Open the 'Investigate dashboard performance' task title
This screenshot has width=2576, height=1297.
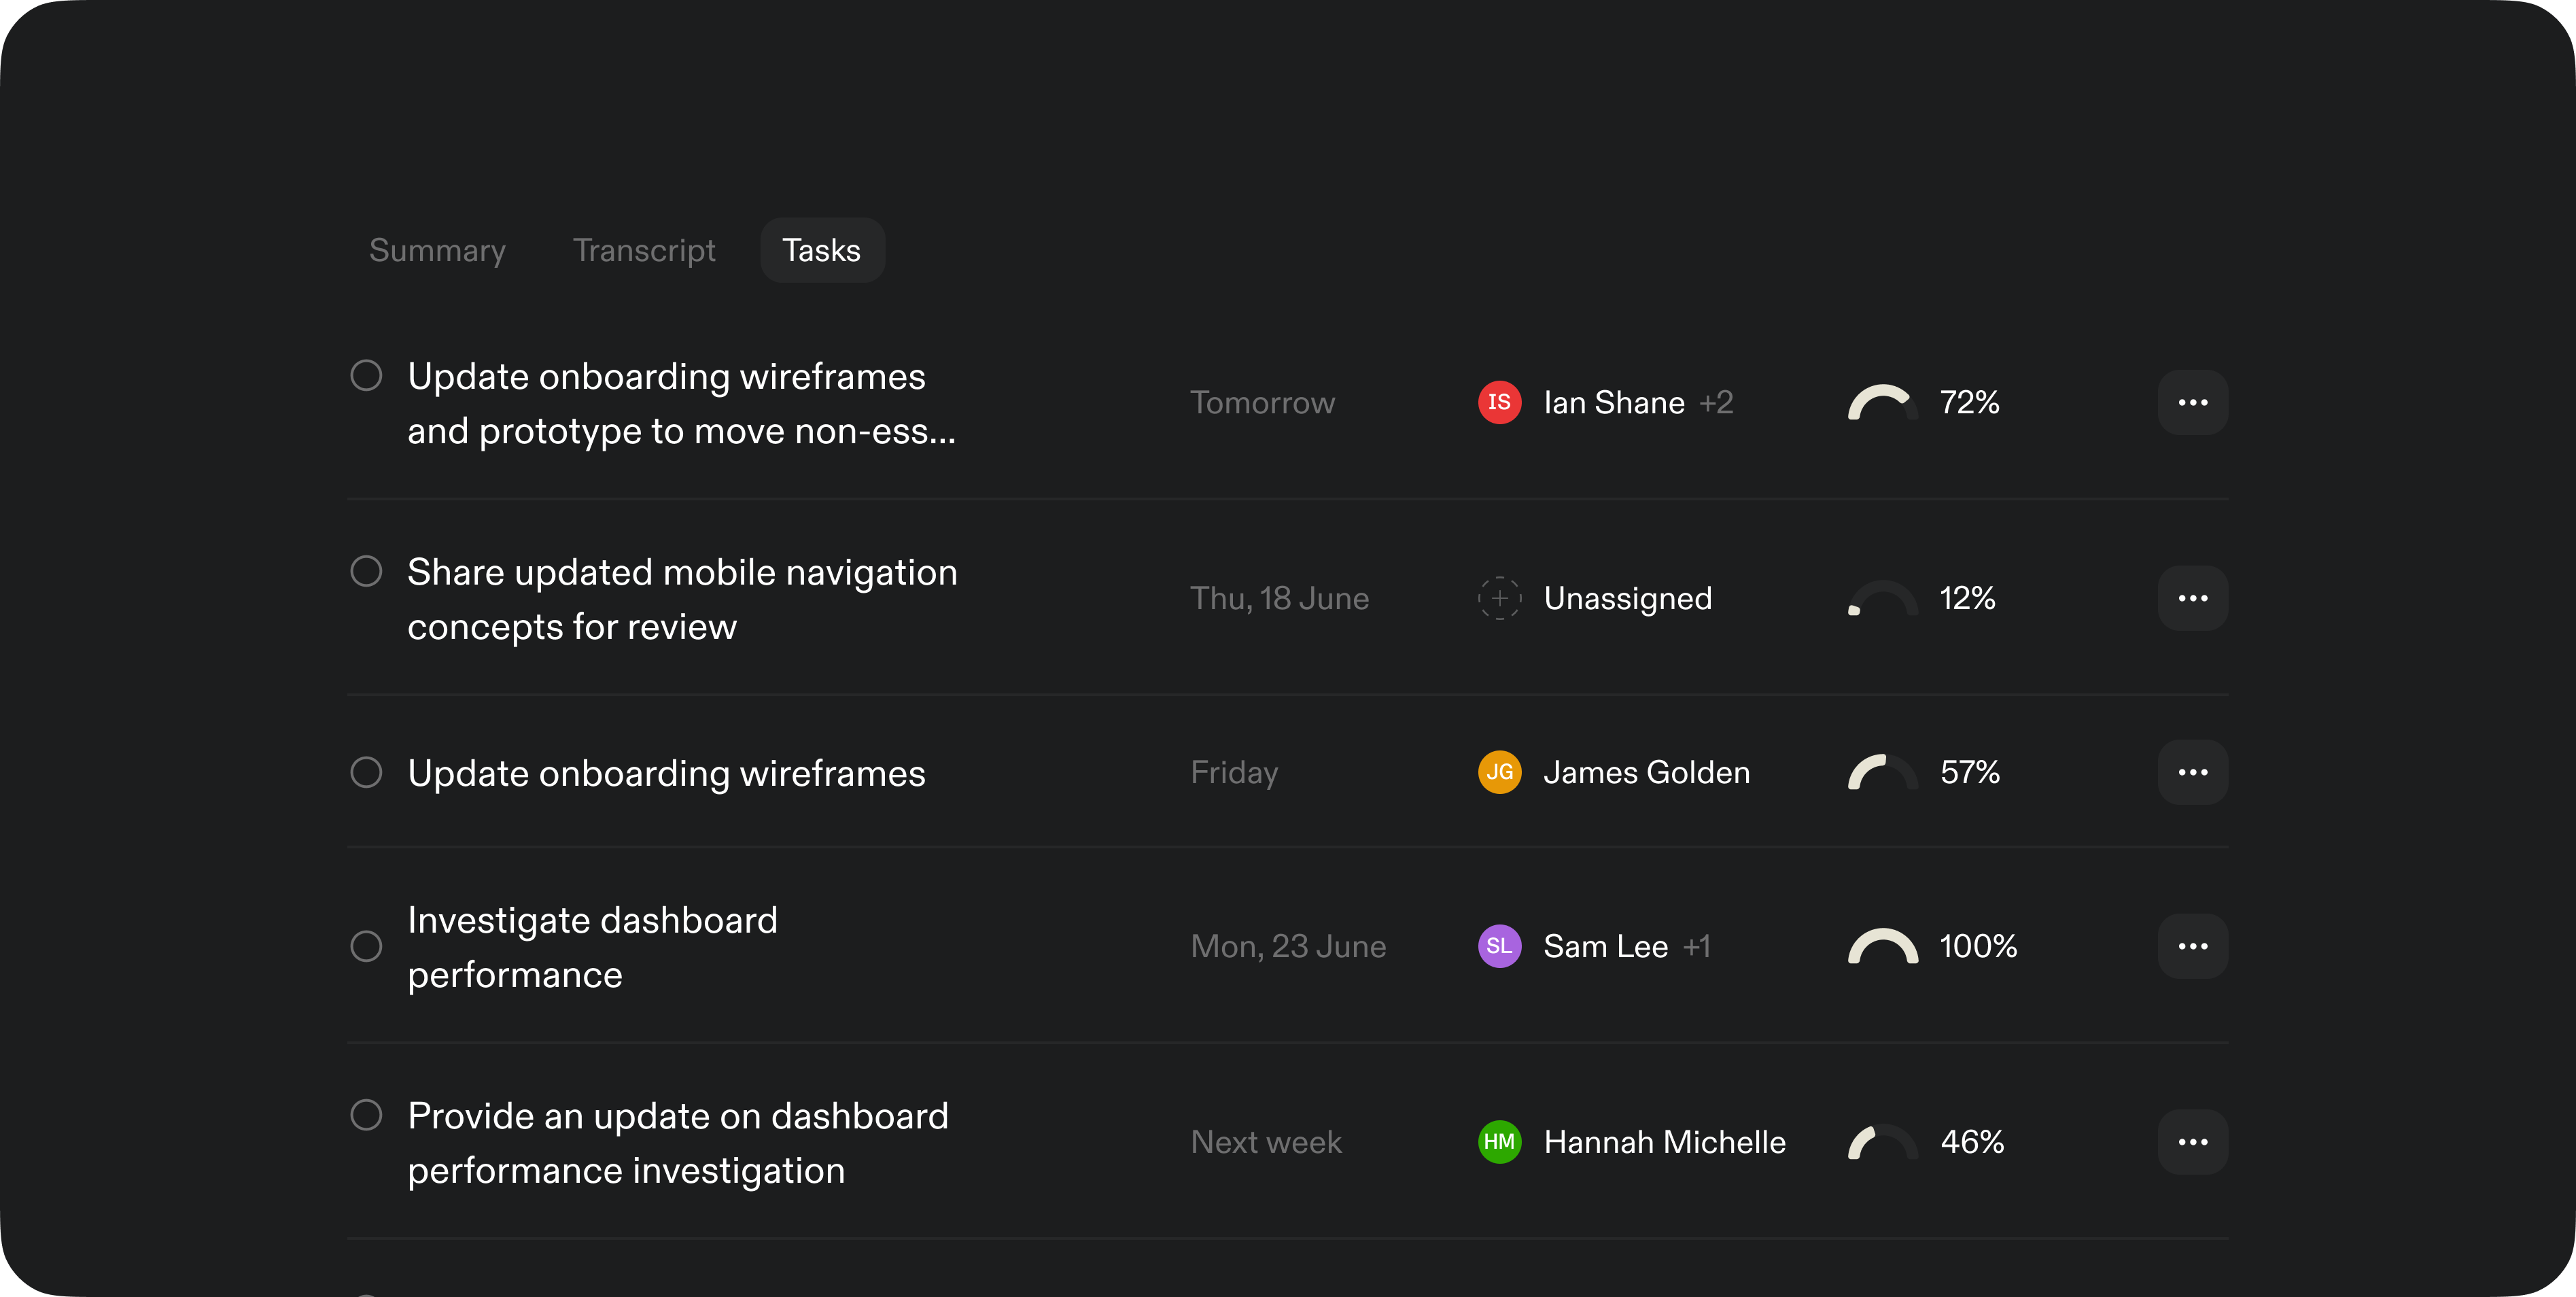click(592, 947)
